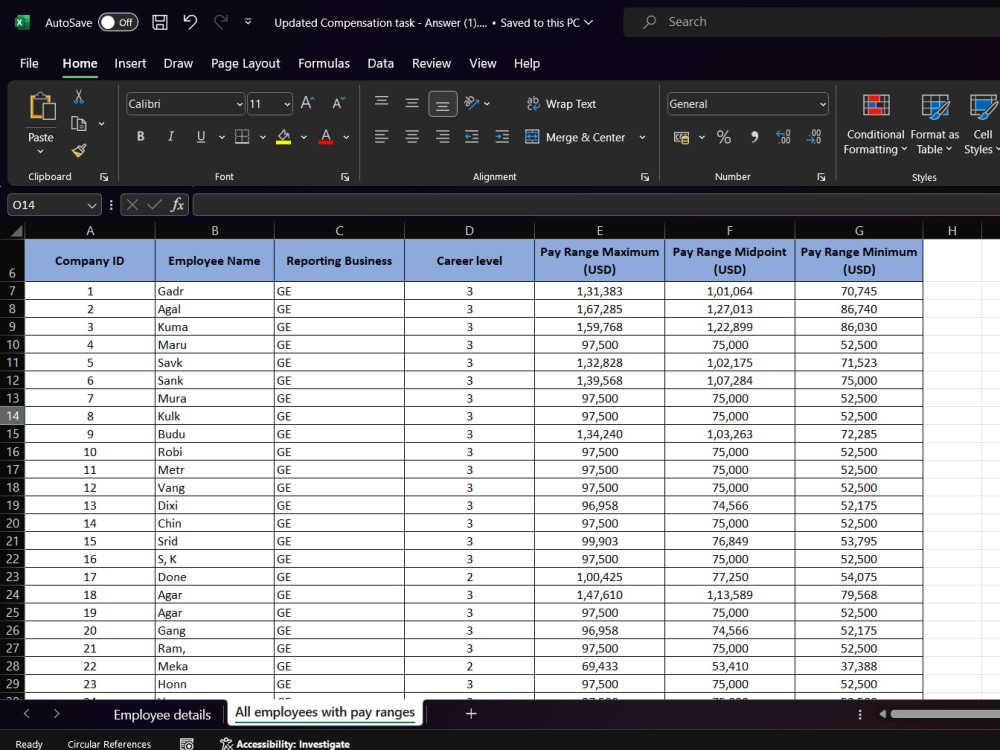Select the Format Painter tool
This screenshot has width=1000, height=750.
coord(79,151)
